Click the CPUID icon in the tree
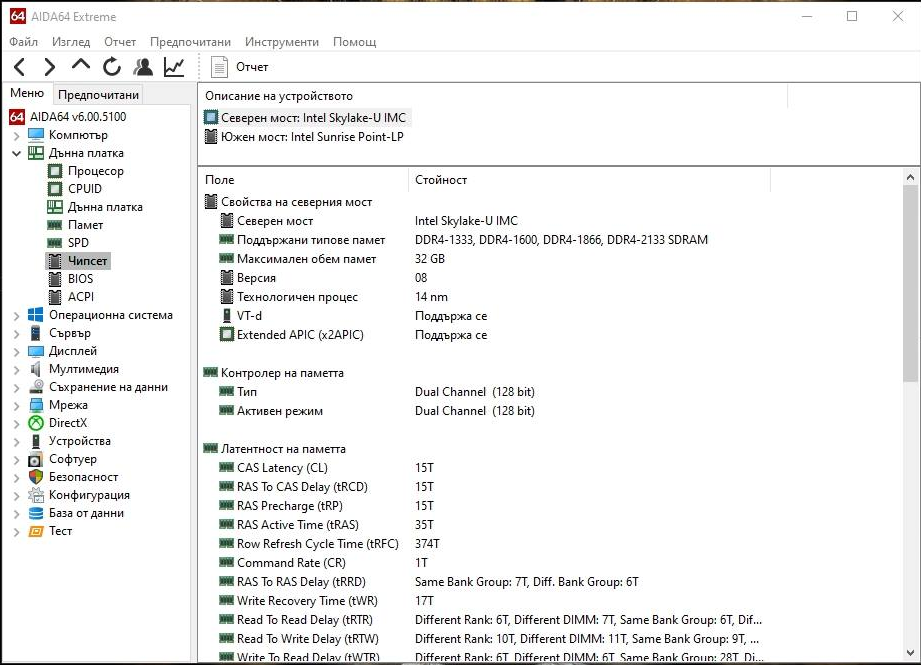Viewport: 921px width, 665px height. 55,189
